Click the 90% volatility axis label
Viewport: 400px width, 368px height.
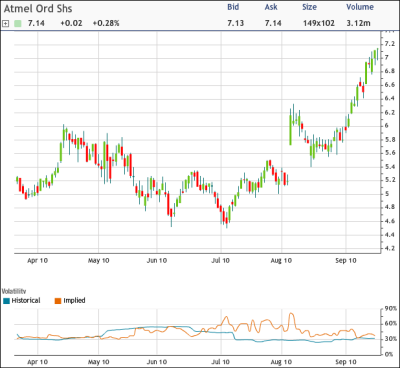(391, 309)
